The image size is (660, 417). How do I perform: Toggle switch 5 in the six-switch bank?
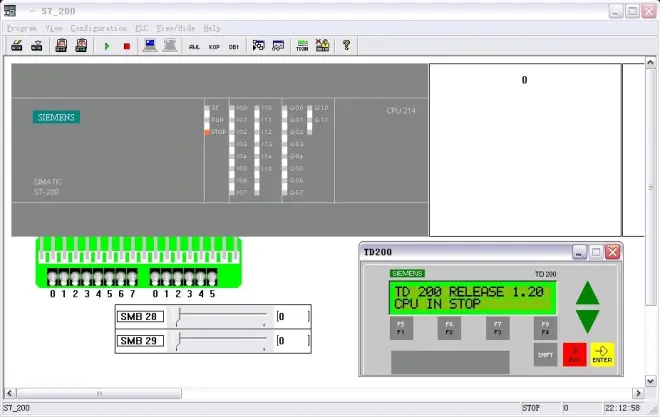click(x=212, y=277)
